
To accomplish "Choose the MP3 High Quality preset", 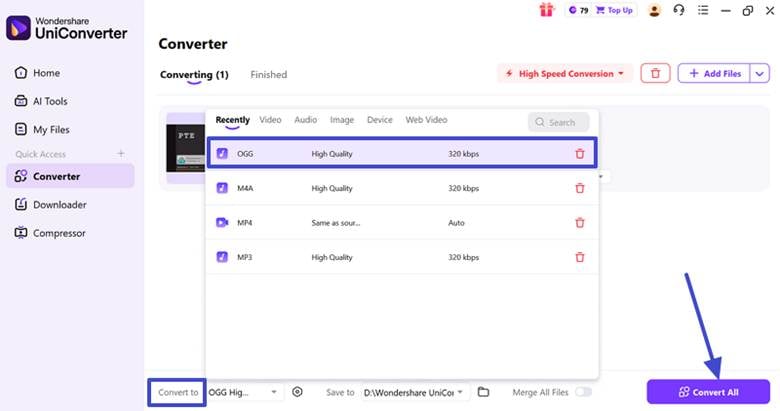I will [402, 257].
